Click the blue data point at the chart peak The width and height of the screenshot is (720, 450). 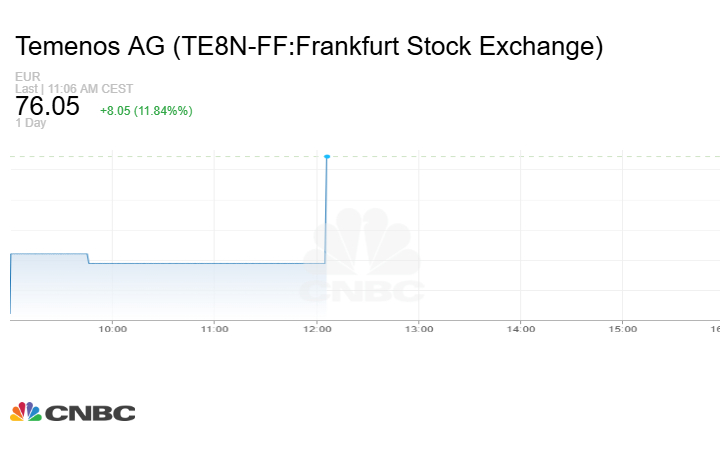click(x=327, y=157)
